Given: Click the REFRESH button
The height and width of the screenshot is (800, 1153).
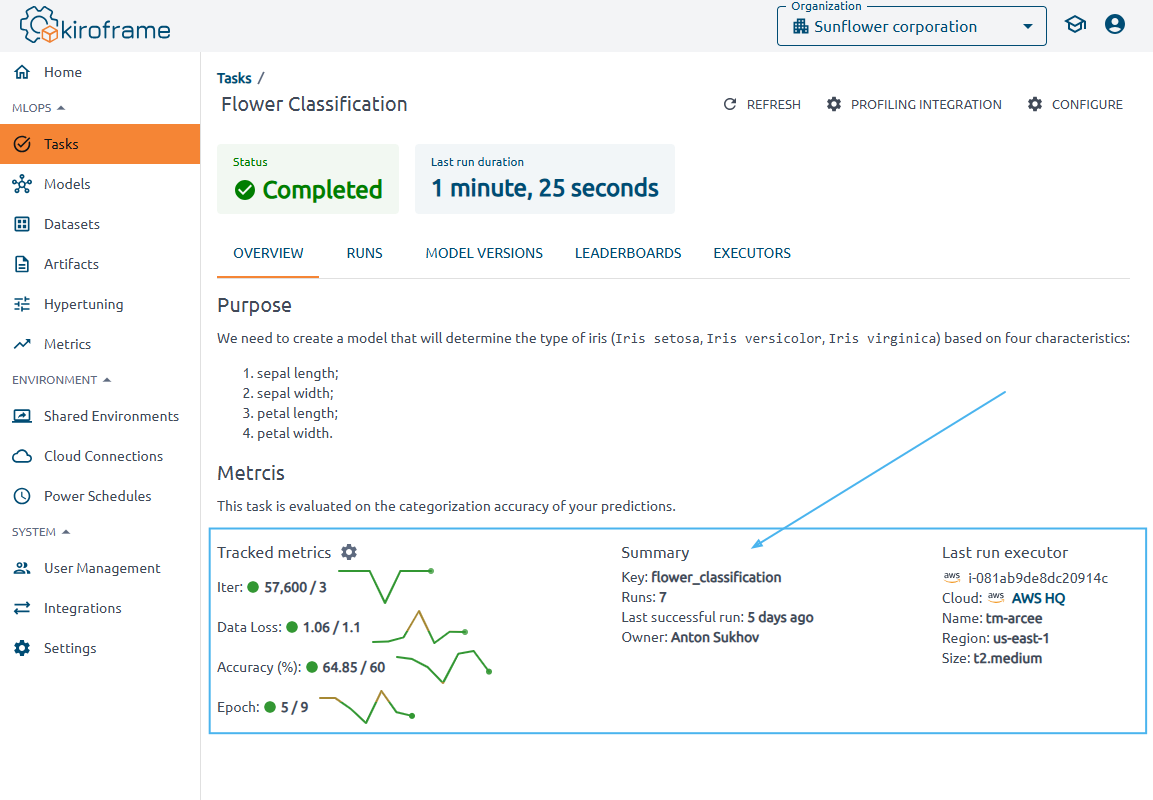Looking at the screenshot, I should coord(762,104).
